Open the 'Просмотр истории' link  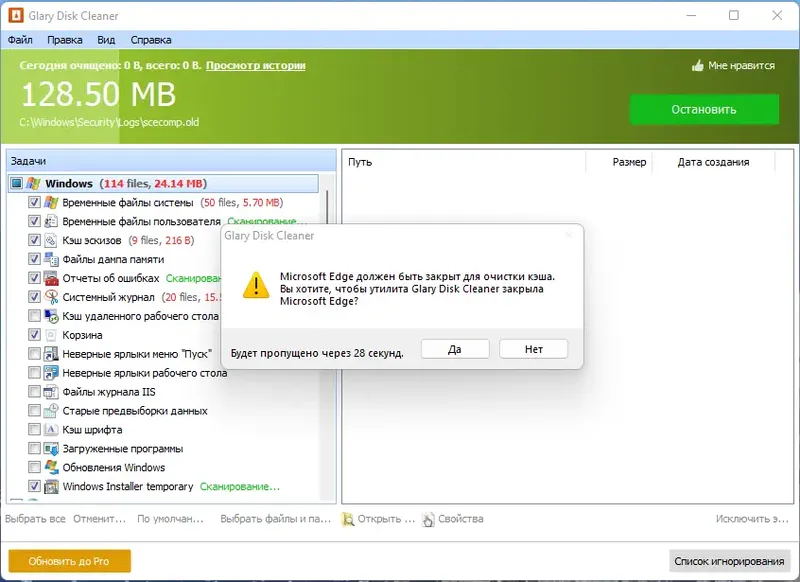pyautogui.click(x=256, y=65)
